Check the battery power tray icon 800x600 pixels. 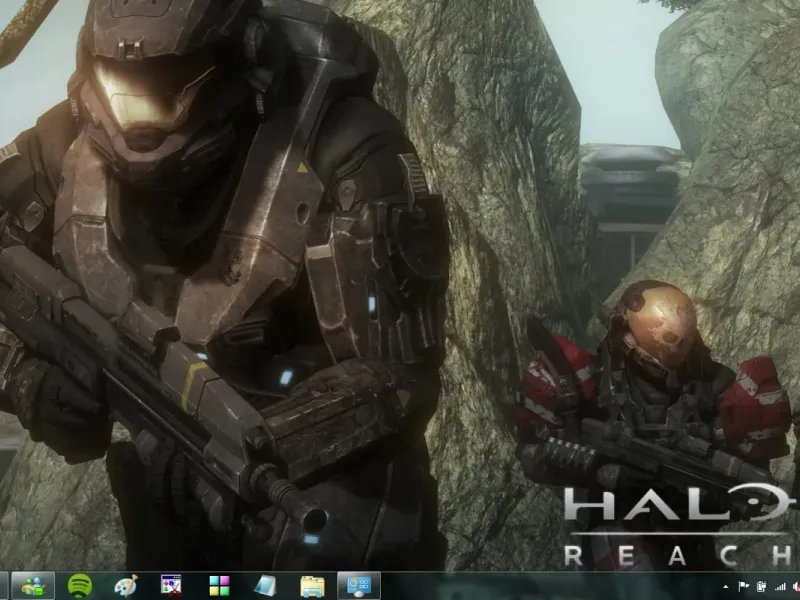coord(762,587)
